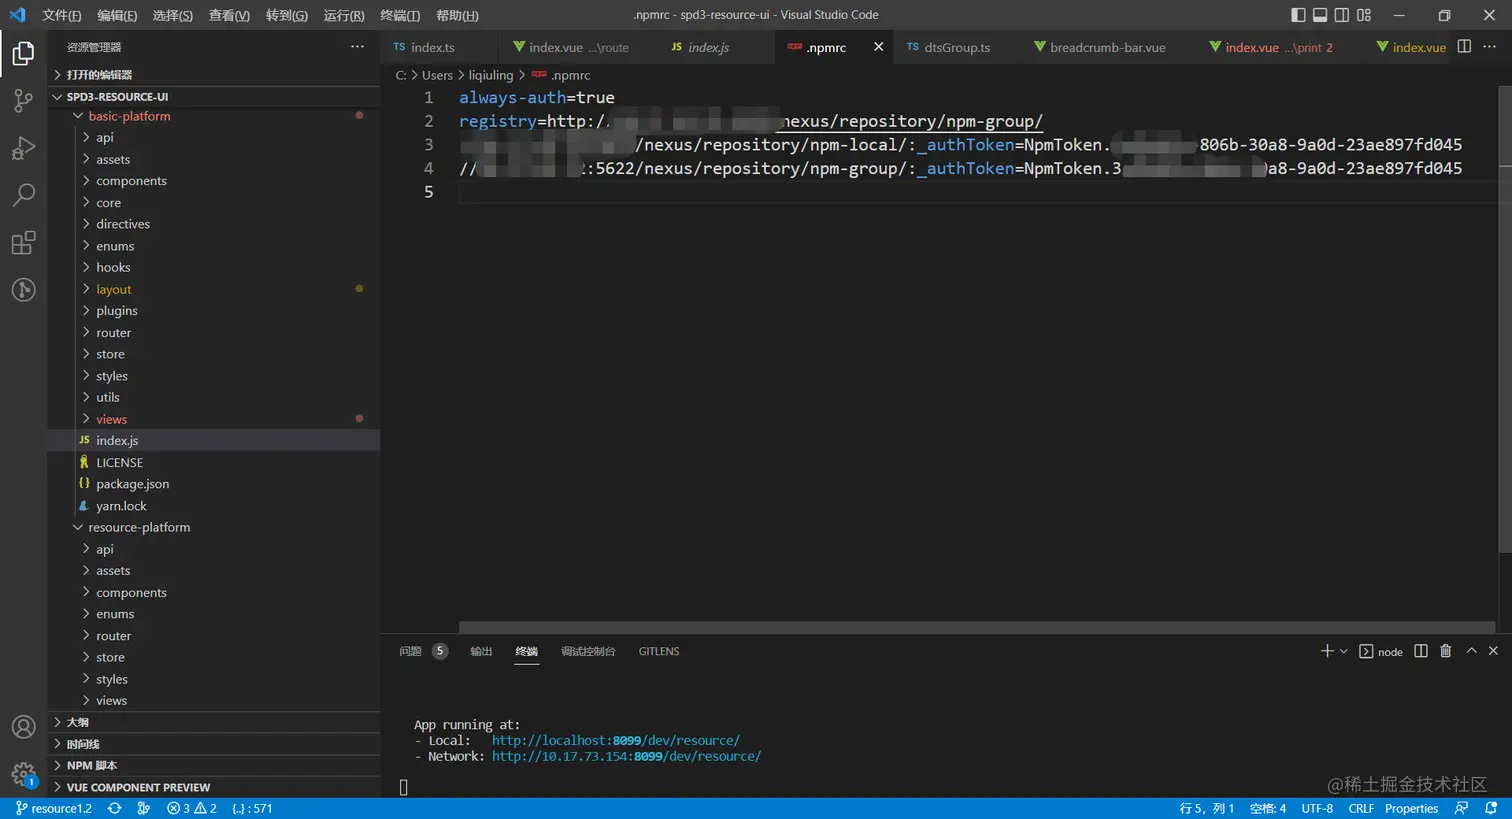Open the 文件(F) menu
The image size is (1512, 819).
(x=62, y=15)
